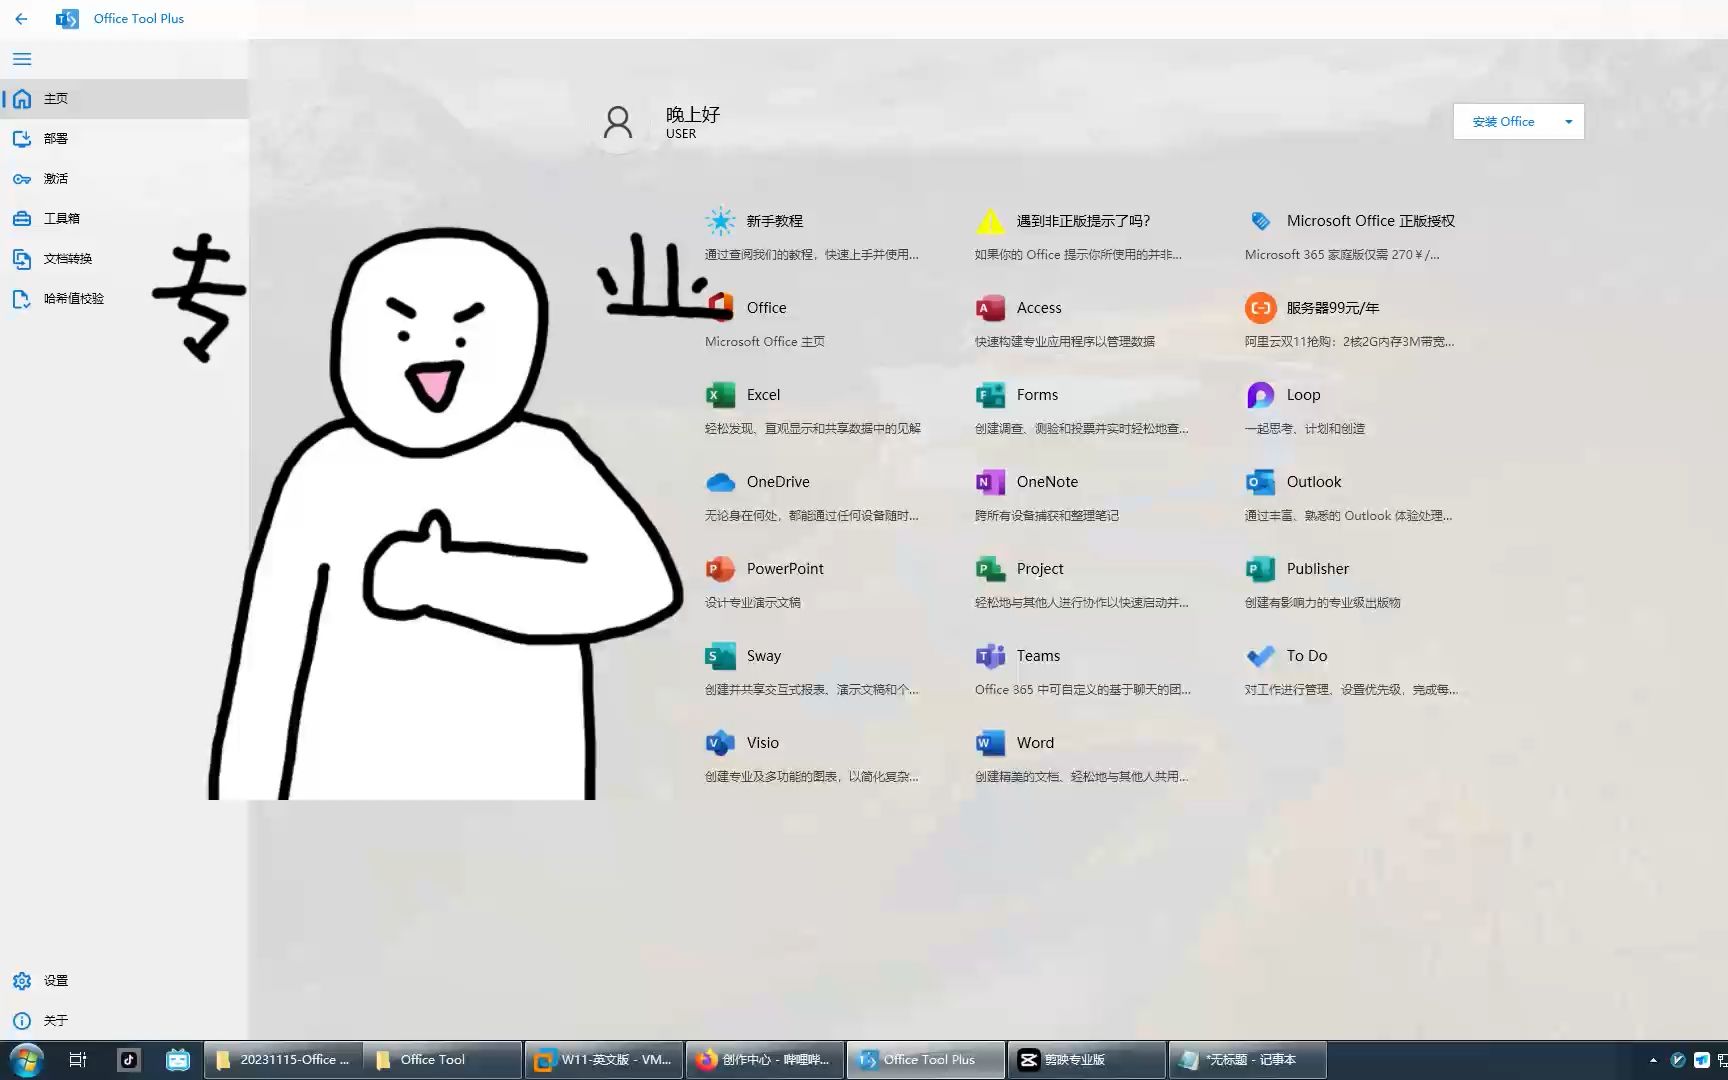Open the OneDrive cloud icon

720,482
